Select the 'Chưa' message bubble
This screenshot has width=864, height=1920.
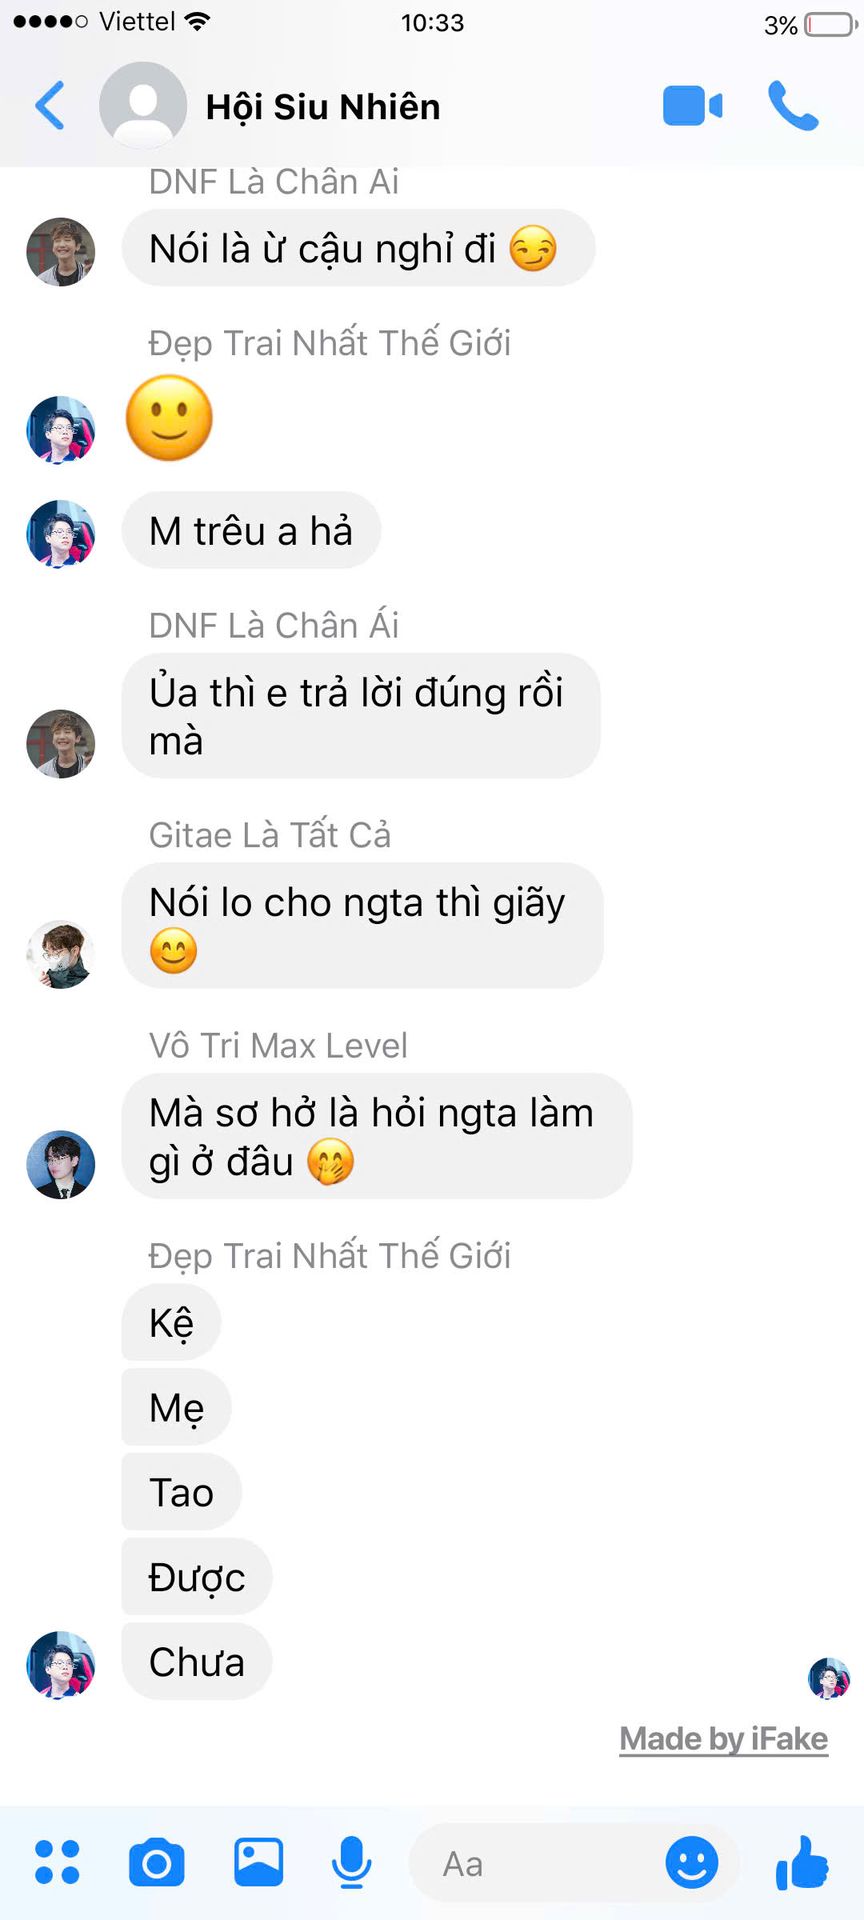click(197, 1662)
